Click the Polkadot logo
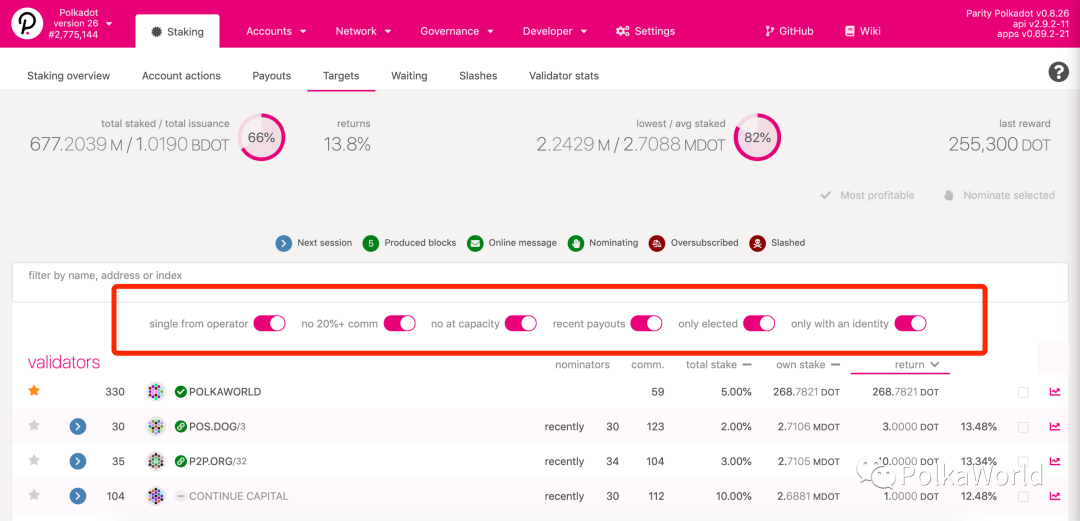1080x521 pixels. (x=27, y=23)
